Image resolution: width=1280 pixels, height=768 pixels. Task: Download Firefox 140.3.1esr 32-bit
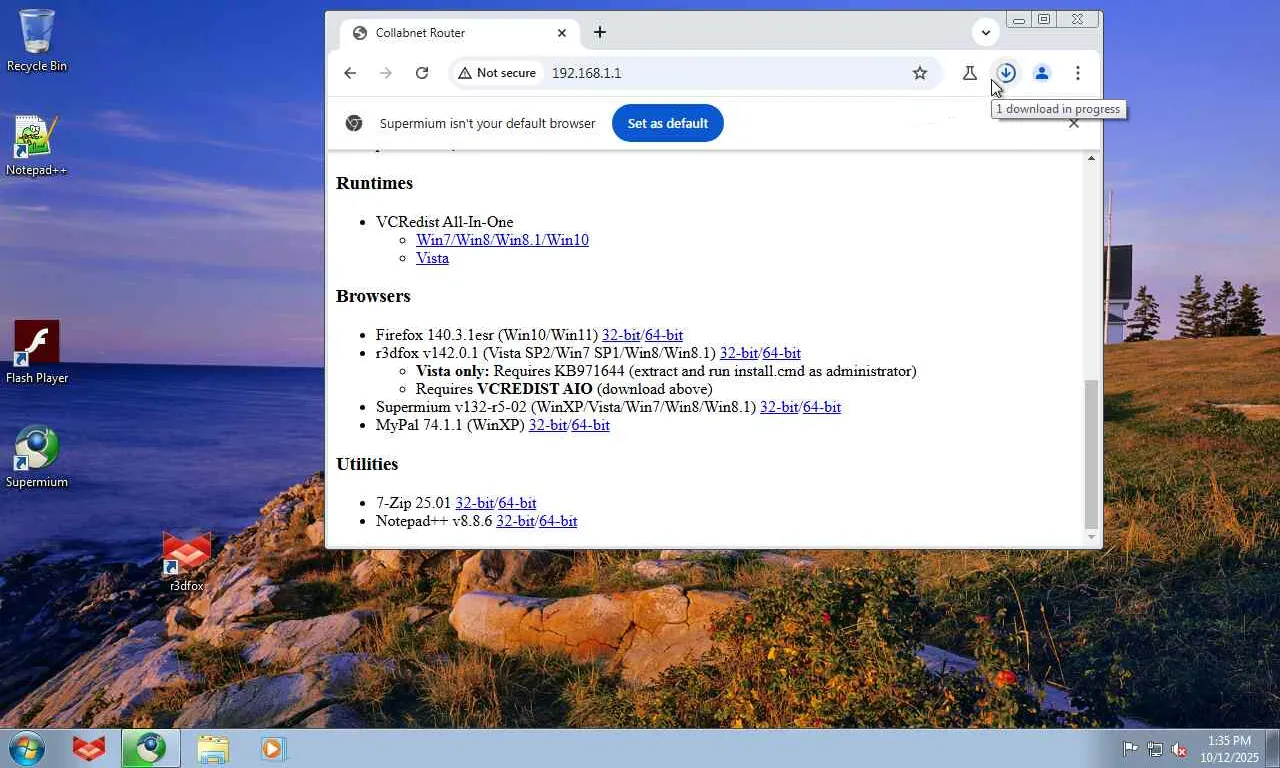pyautogui.click(x=621, y=335)
